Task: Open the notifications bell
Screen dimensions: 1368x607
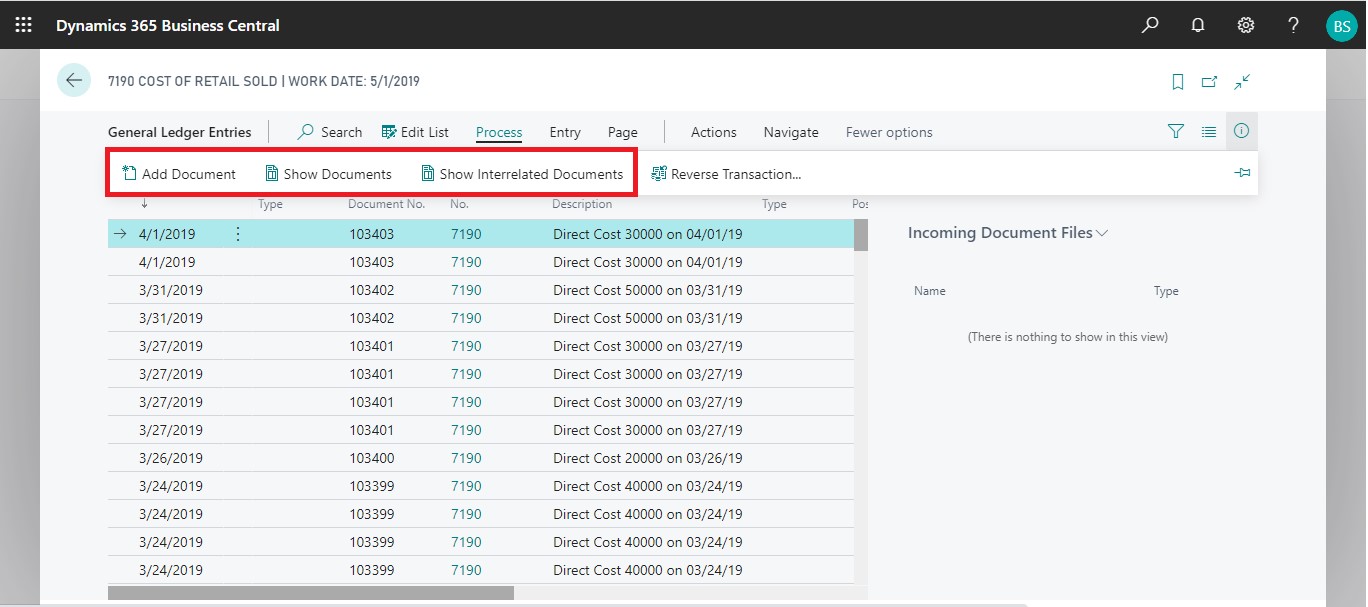Action: (1198, 25)
